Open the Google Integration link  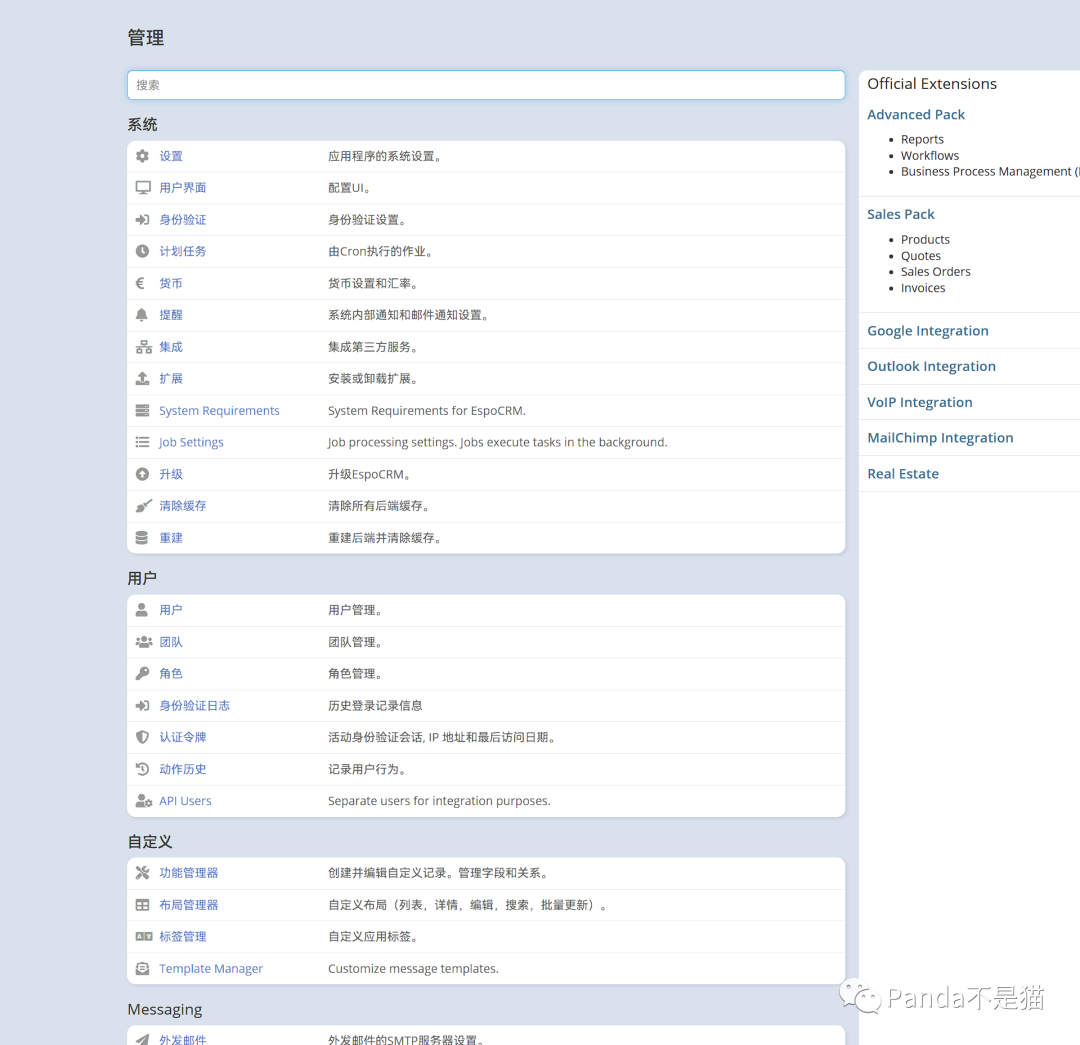point(927,331)
